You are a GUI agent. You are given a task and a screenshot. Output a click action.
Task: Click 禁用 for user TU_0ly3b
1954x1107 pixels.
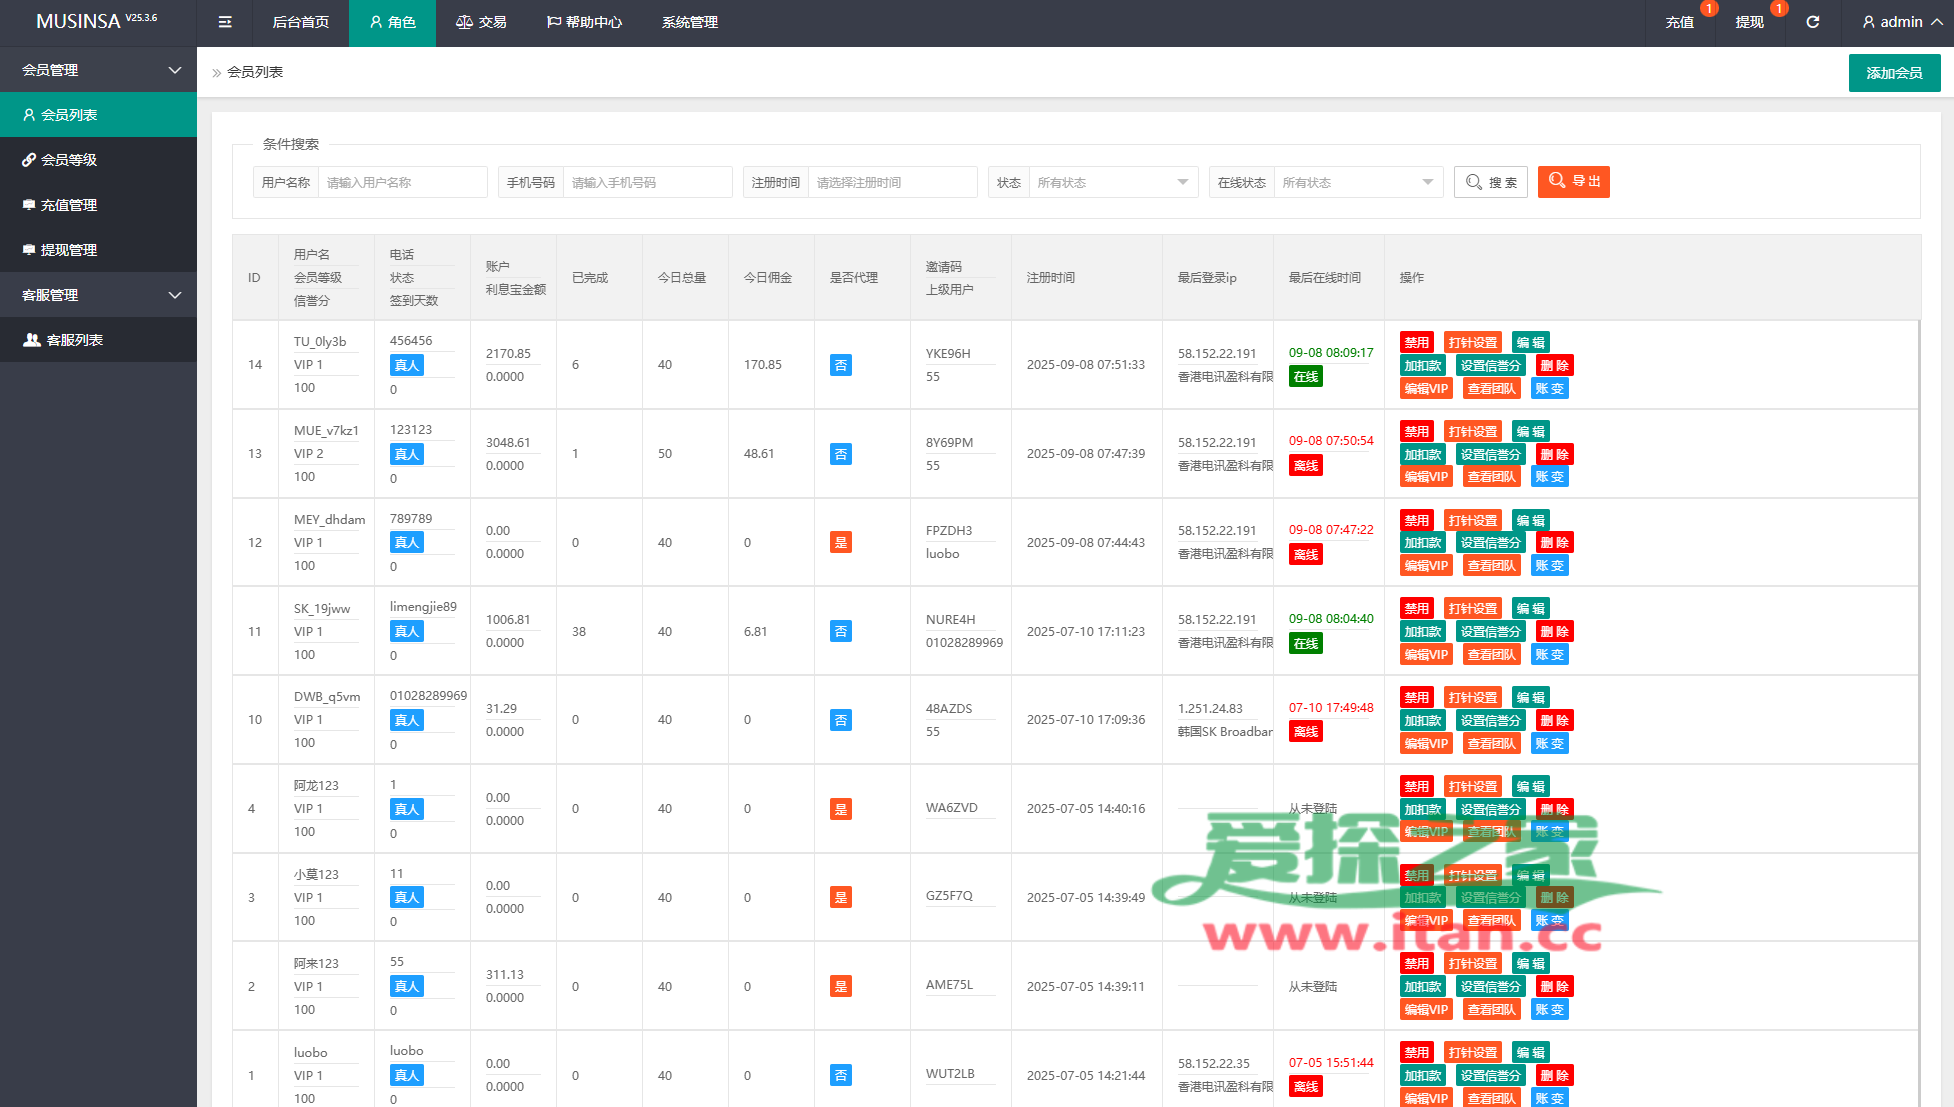(1416, 342)
